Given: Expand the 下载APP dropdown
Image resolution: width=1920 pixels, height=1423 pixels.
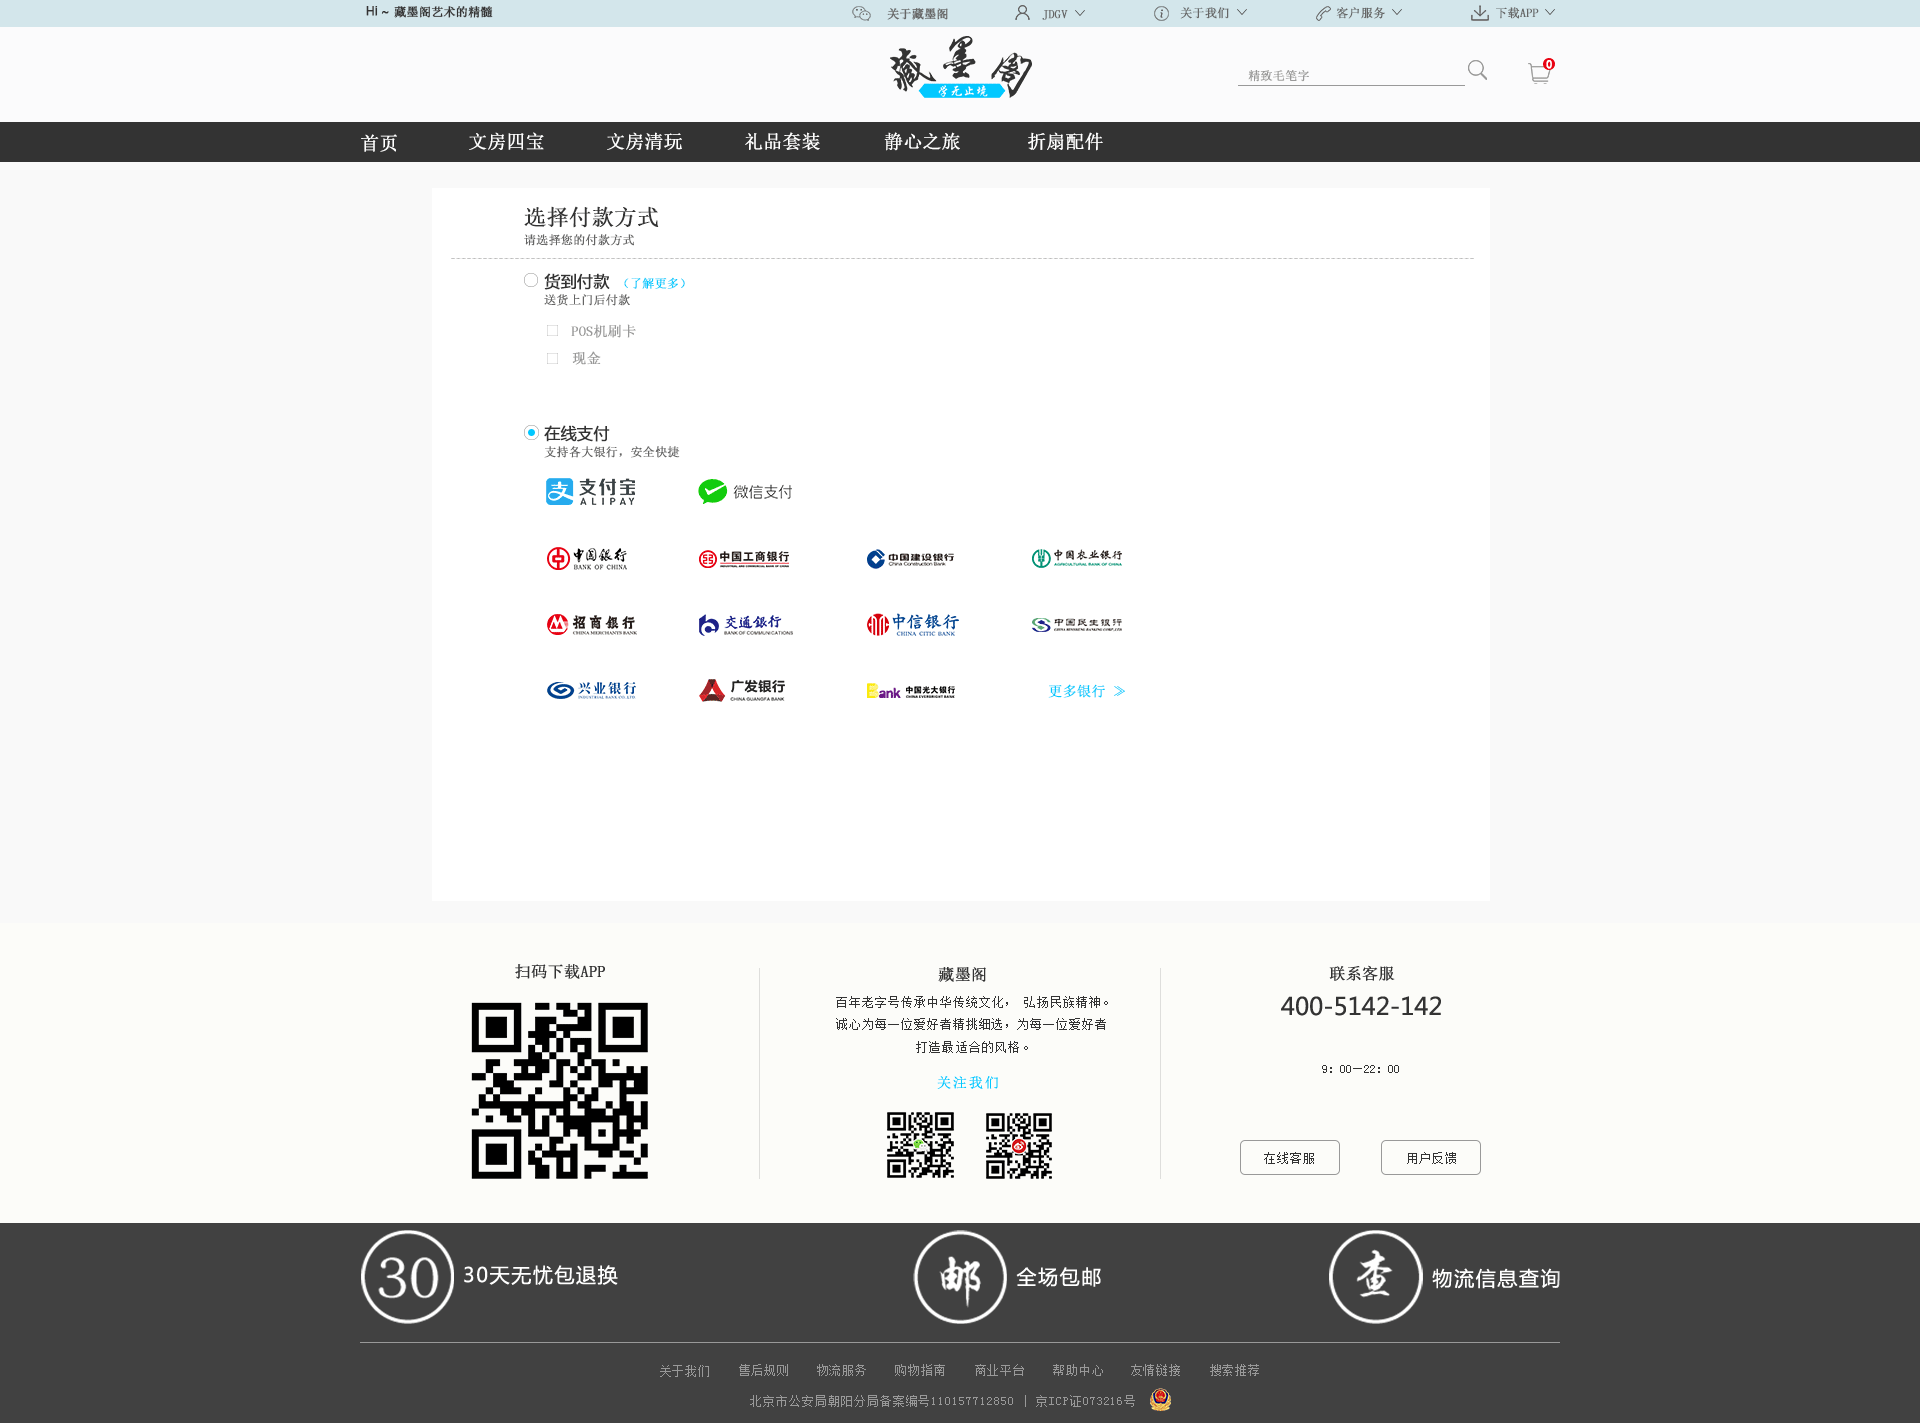Looking at the screenshot, I should (x=1516, y=13).
